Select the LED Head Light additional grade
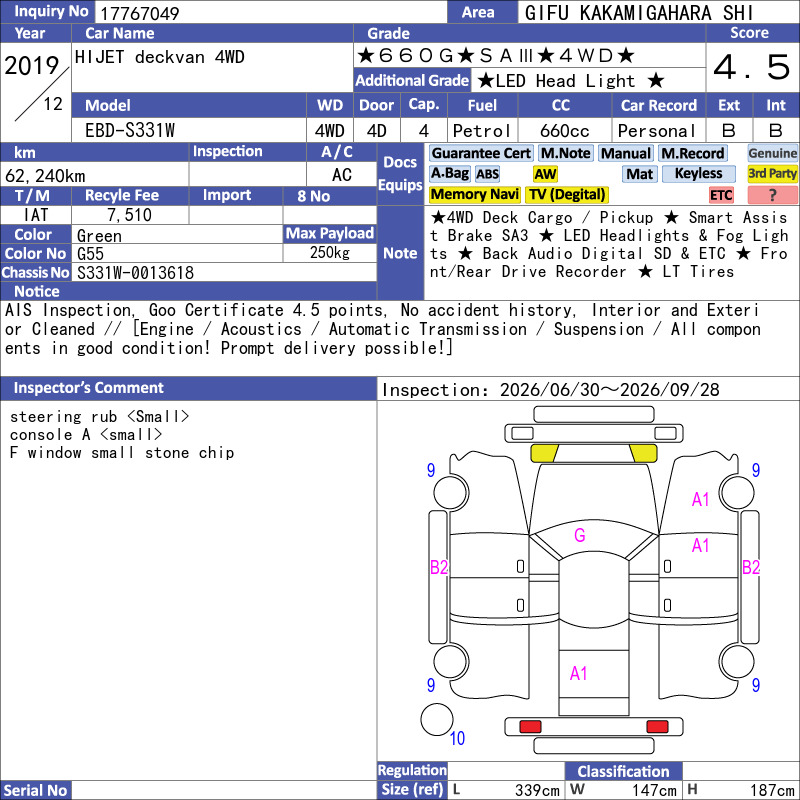Screen dimensions: 800x800 [x=571, y=81]
